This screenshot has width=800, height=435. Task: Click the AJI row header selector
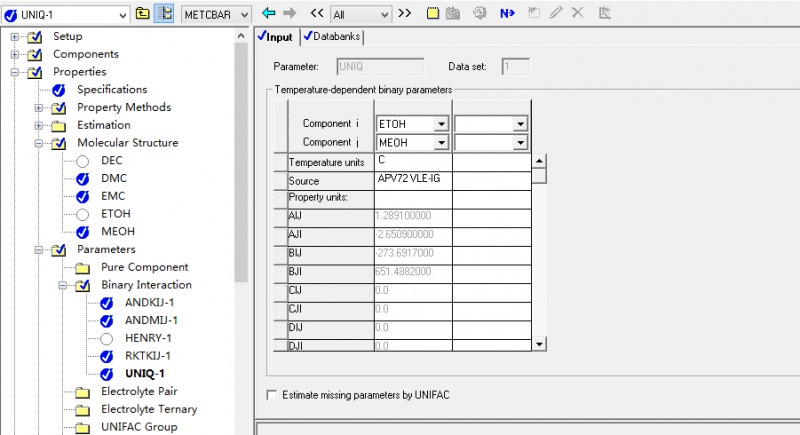pyautogui.click(x=281, y=235)
